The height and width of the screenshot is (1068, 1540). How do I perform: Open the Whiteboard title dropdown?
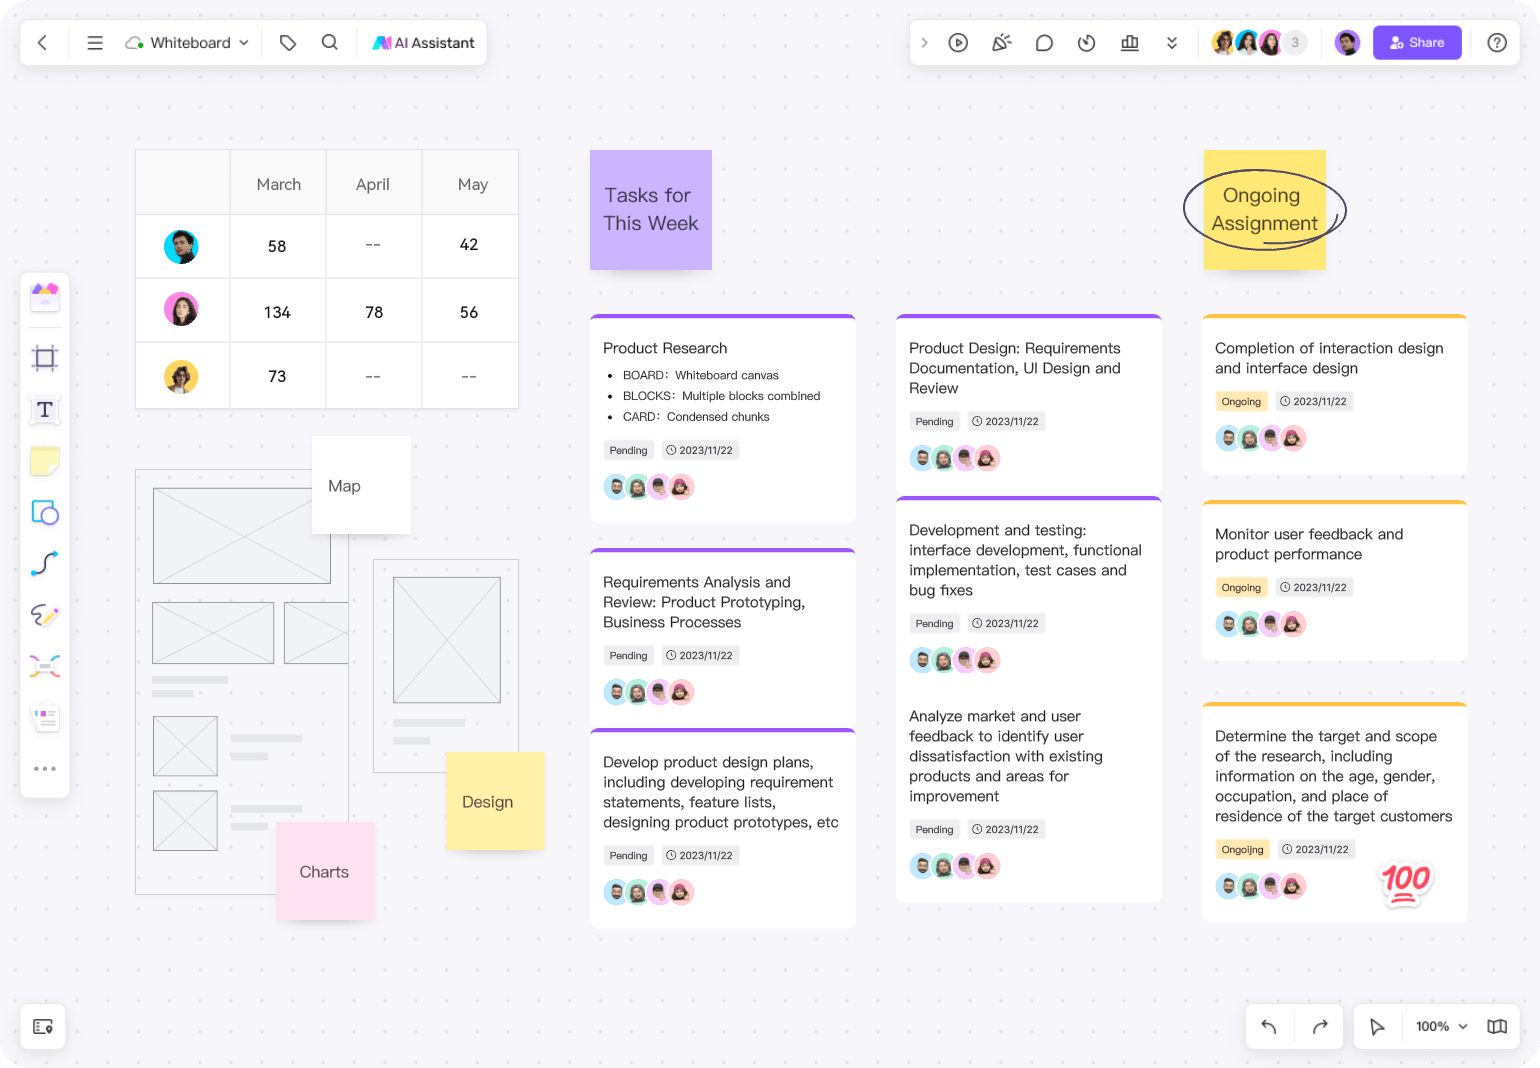coord(187,43)
